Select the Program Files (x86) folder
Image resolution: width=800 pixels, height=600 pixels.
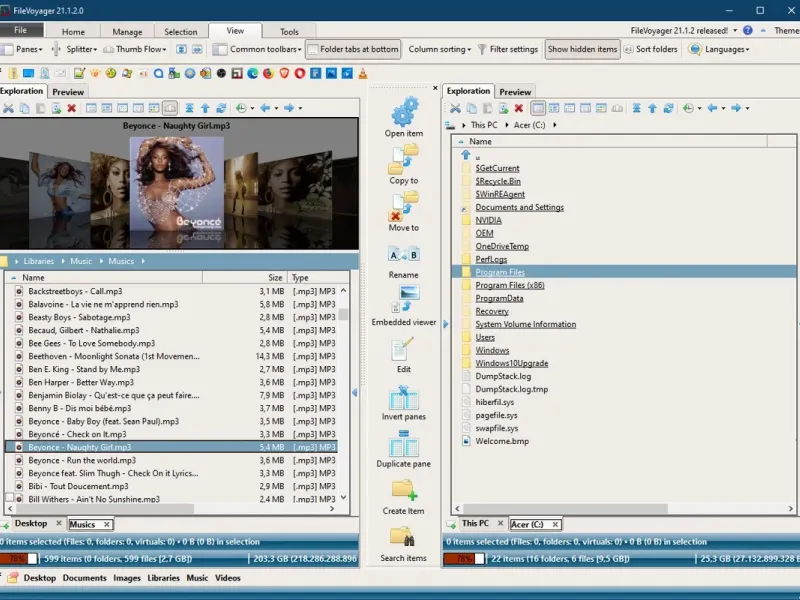510,285
